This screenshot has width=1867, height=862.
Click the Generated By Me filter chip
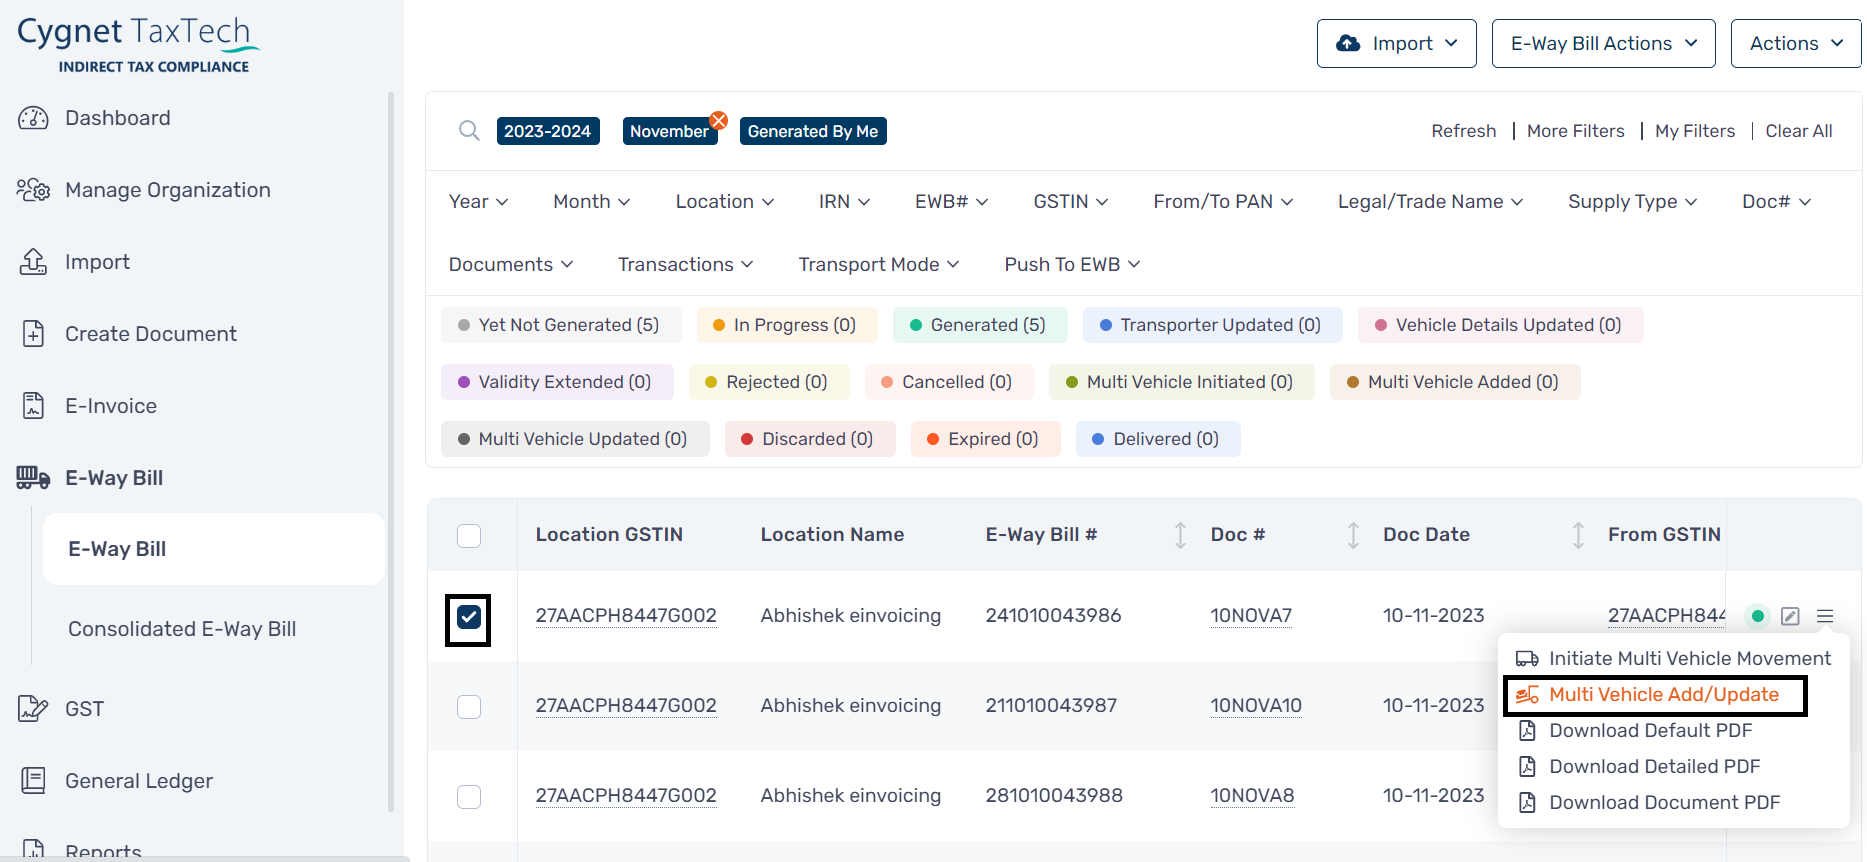[813, 131]
